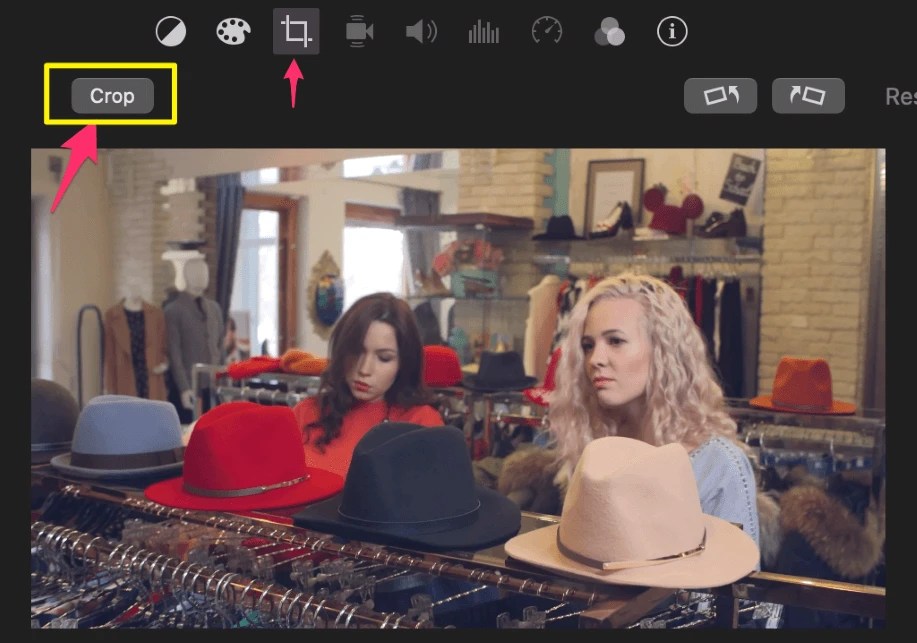The width and height of the screenshot is (917, 643).
Task: Select the camera Stabilization toolbar icon
Action: point(358,31)
